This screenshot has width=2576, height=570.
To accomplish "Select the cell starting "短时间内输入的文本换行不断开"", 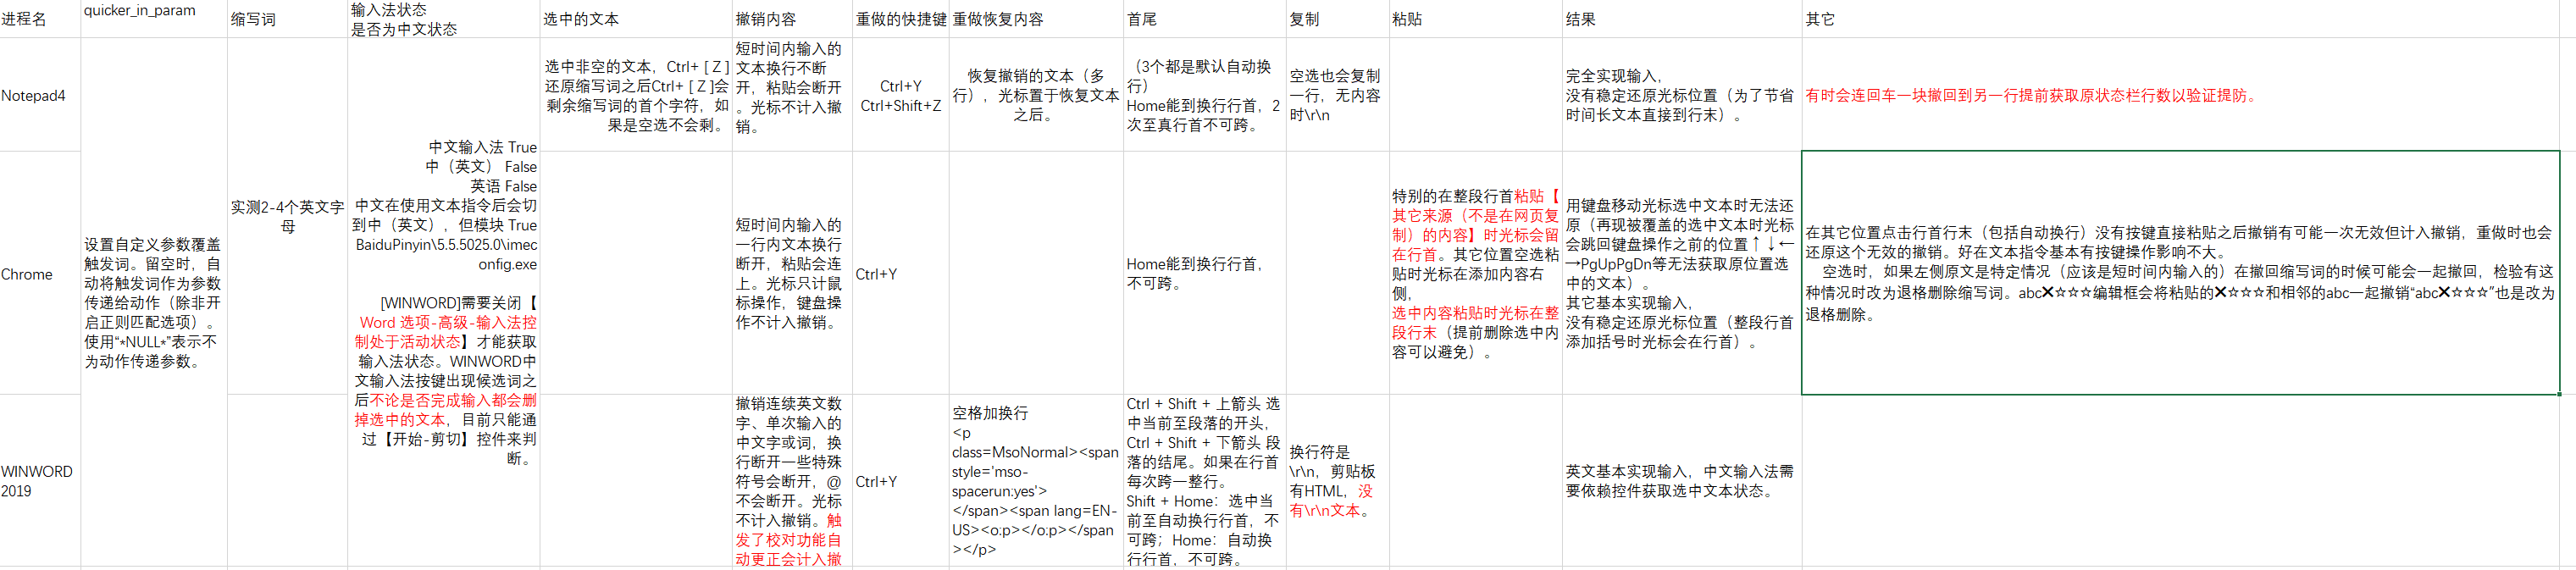I will (792, 95).
